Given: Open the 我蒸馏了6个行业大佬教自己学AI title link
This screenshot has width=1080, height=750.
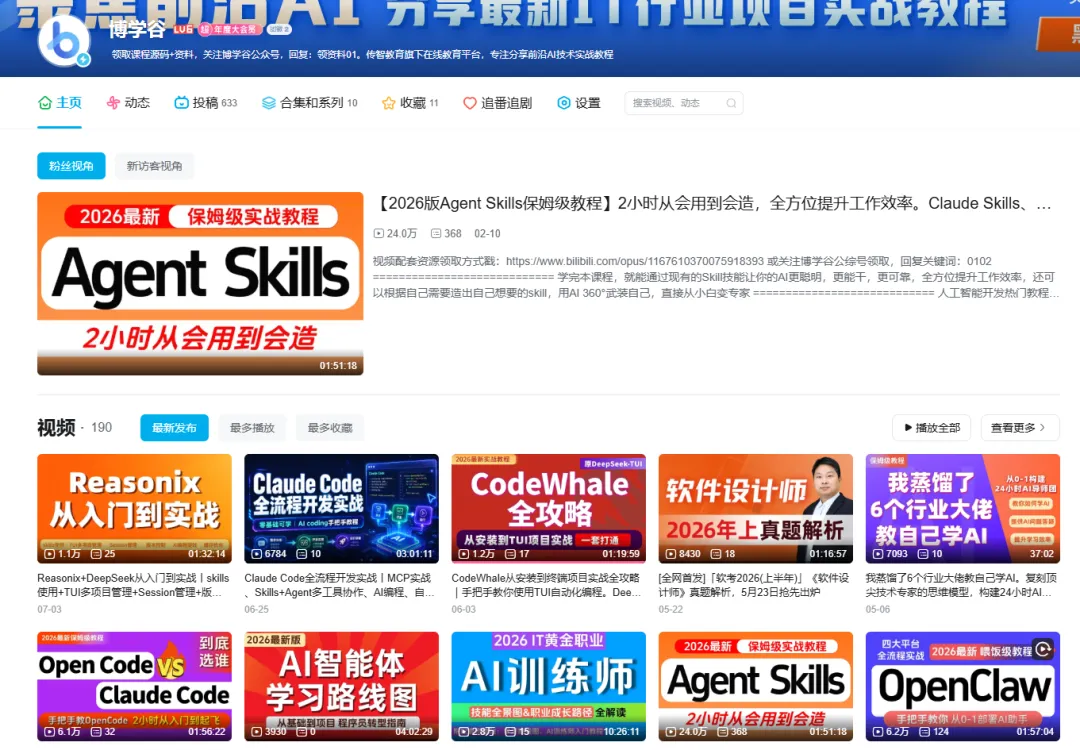Looking at the screenshot, I should click(x=961, y=585).
